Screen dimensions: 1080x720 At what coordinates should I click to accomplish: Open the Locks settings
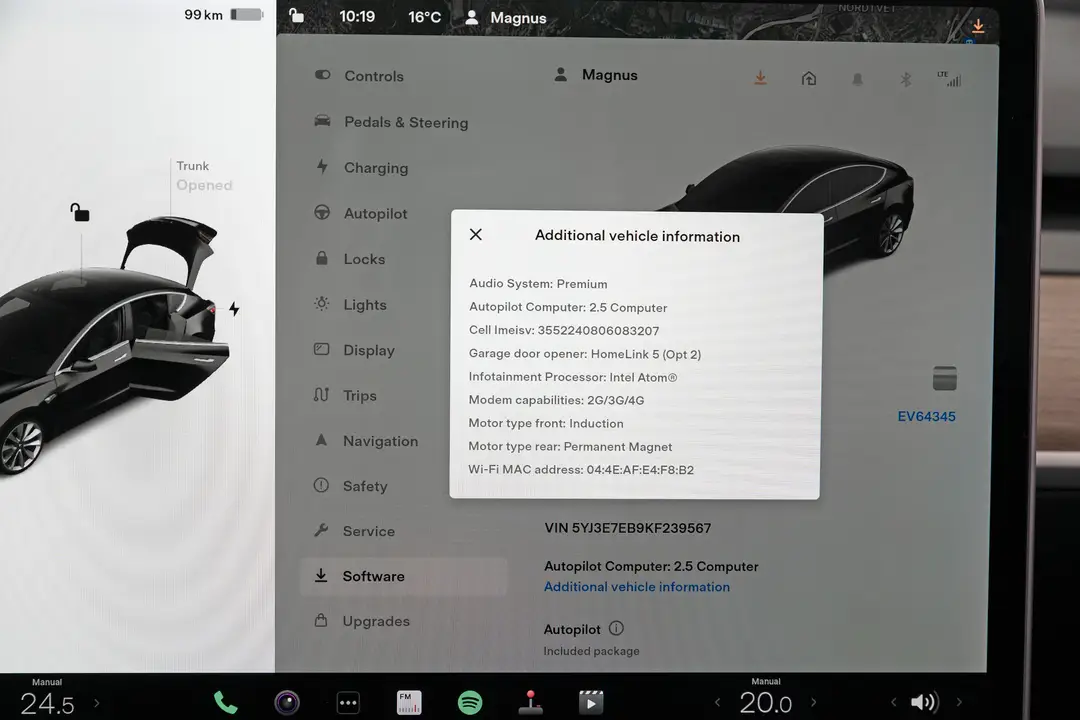350,258
